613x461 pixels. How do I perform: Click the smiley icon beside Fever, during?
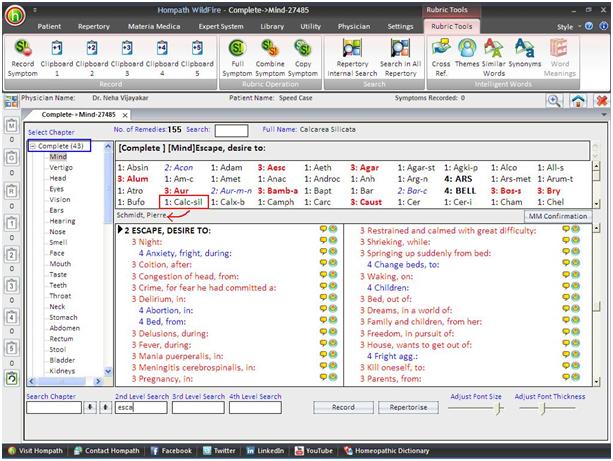pyautogui.click(x=333, y=343)
